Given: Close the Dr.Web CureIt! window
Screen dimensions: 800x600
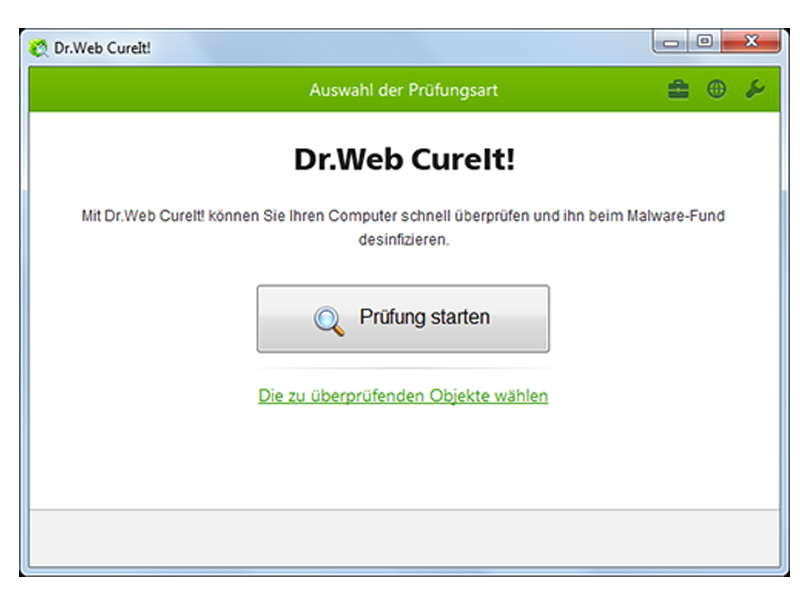Looking at the screenshot, I should [x=751, y=41].
